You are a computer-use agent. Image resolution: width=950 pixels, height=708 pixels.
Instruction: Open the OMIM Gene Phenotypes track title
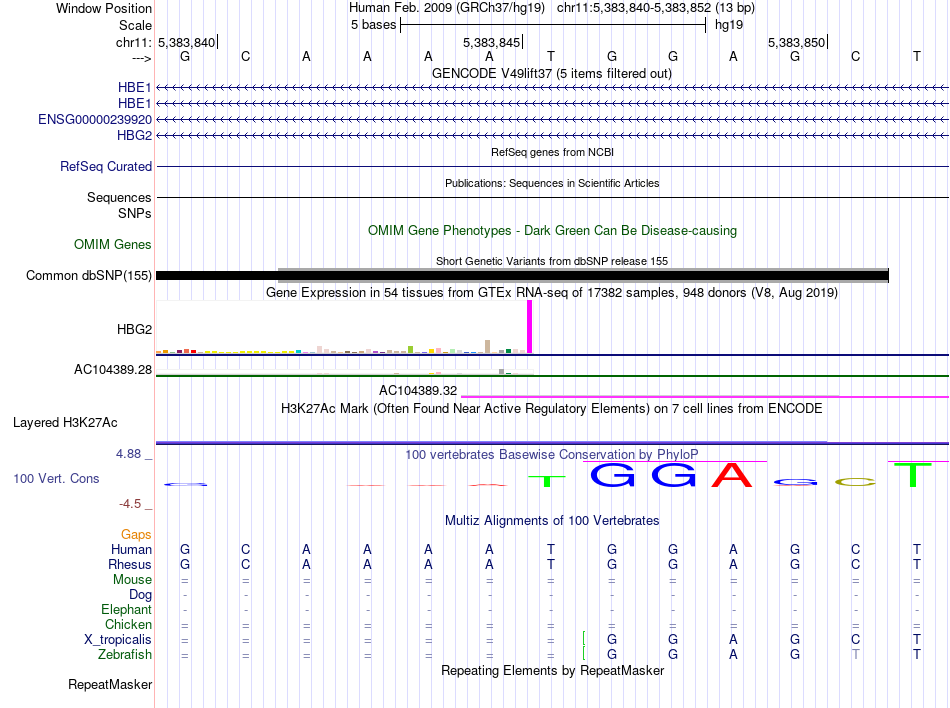tap(552, 231)
